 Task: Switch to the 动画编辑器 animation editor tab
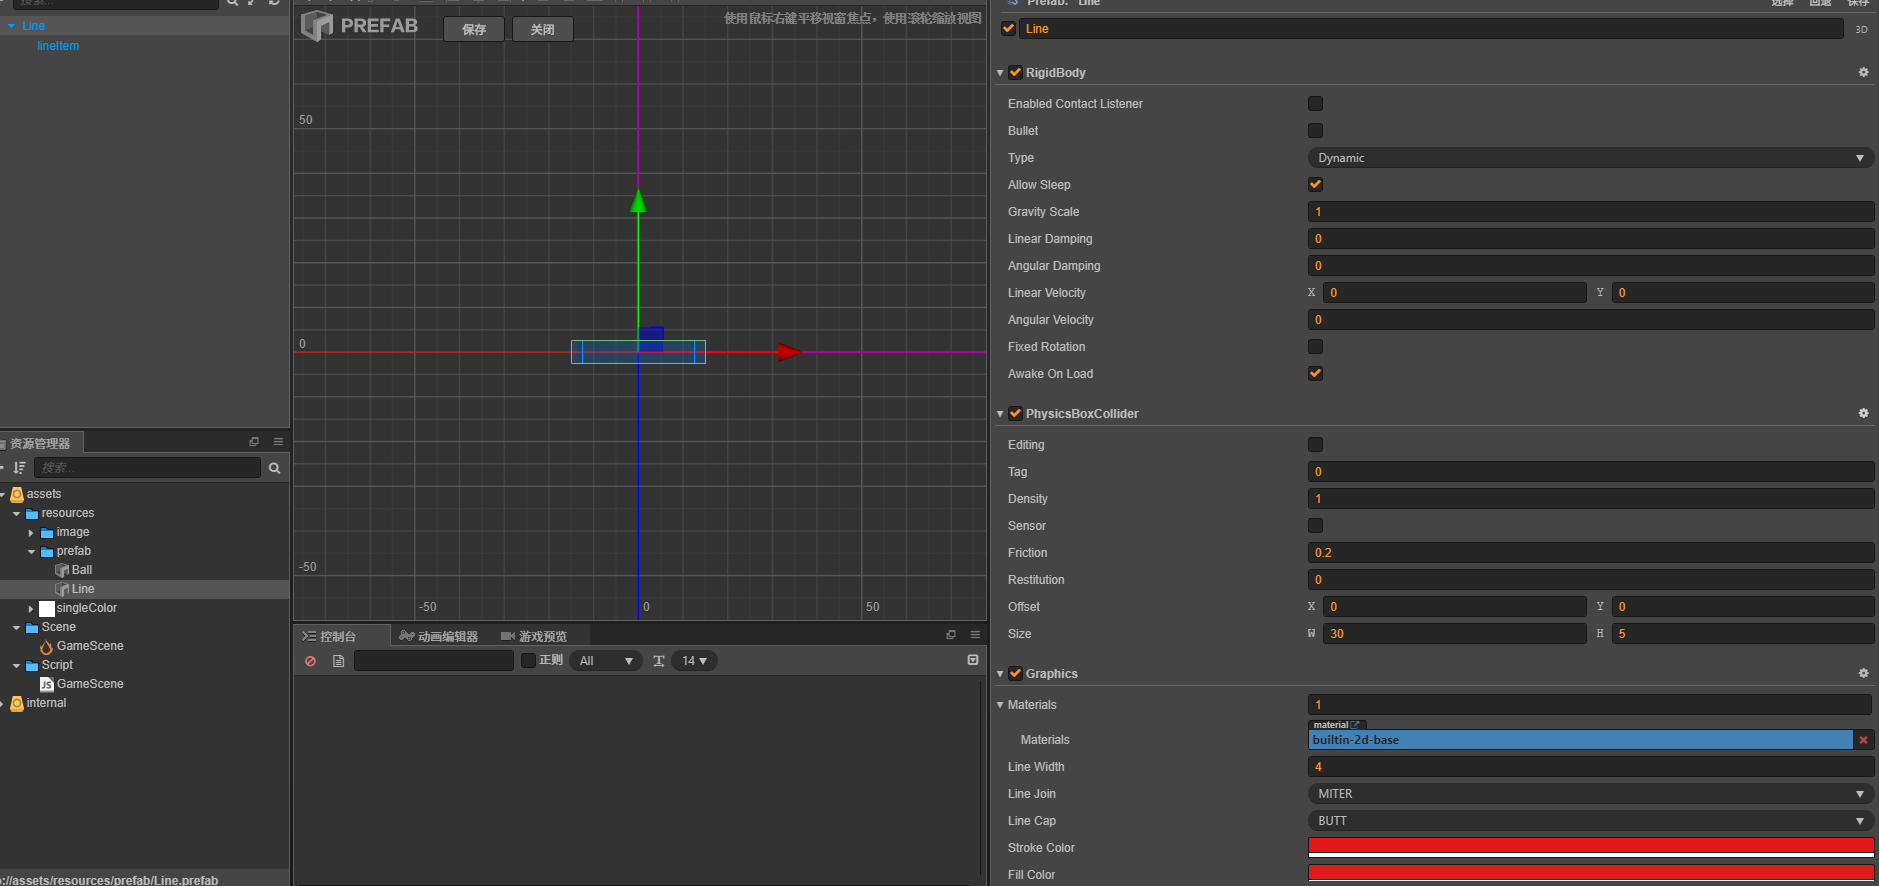[x=439, y=636]
